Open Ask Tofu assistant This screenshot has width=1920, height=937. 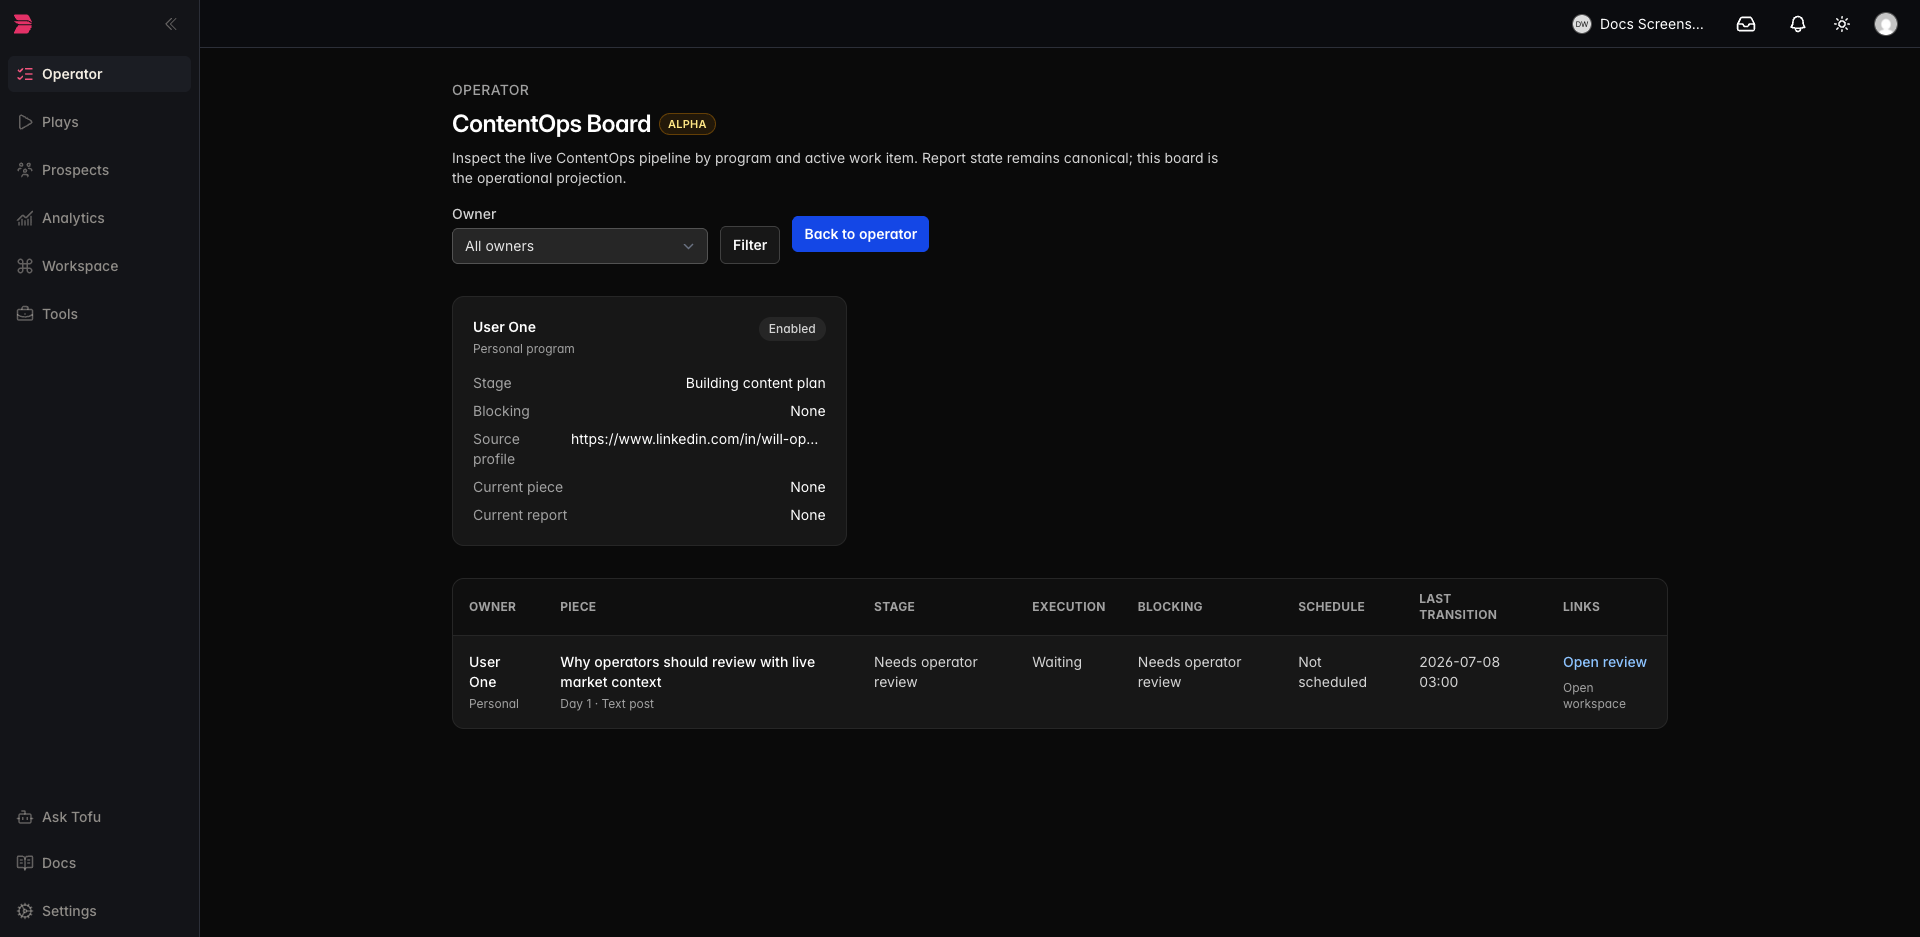click(x=99, y=817)
